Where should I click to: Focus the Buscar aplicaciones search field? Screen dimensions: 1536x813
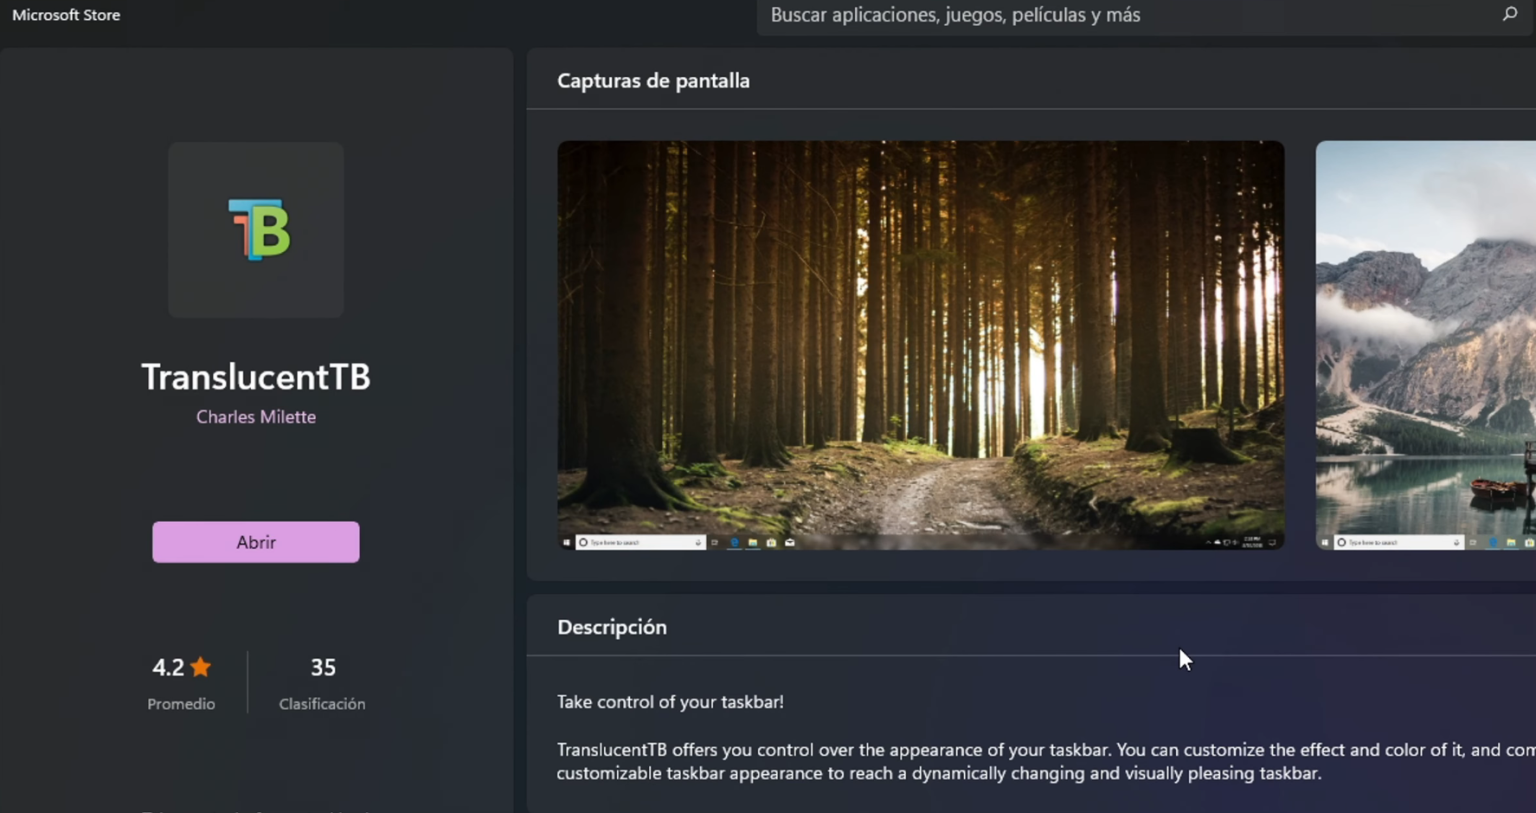coord(1146,16)
